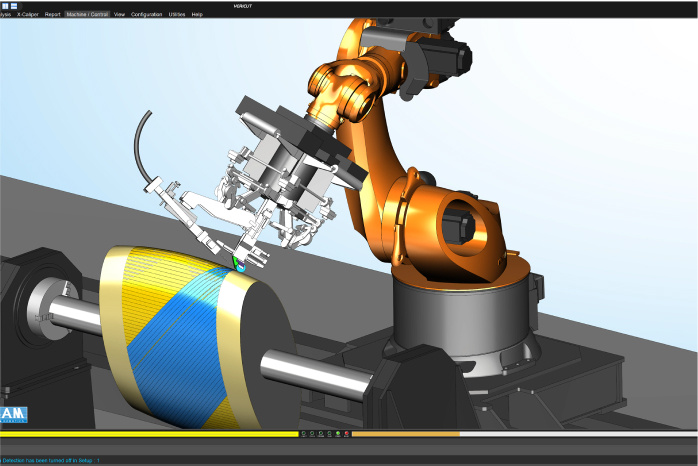Click the green status light beside the progress bar
Viewport: 698px width, 466px height.
coord(337,434)
